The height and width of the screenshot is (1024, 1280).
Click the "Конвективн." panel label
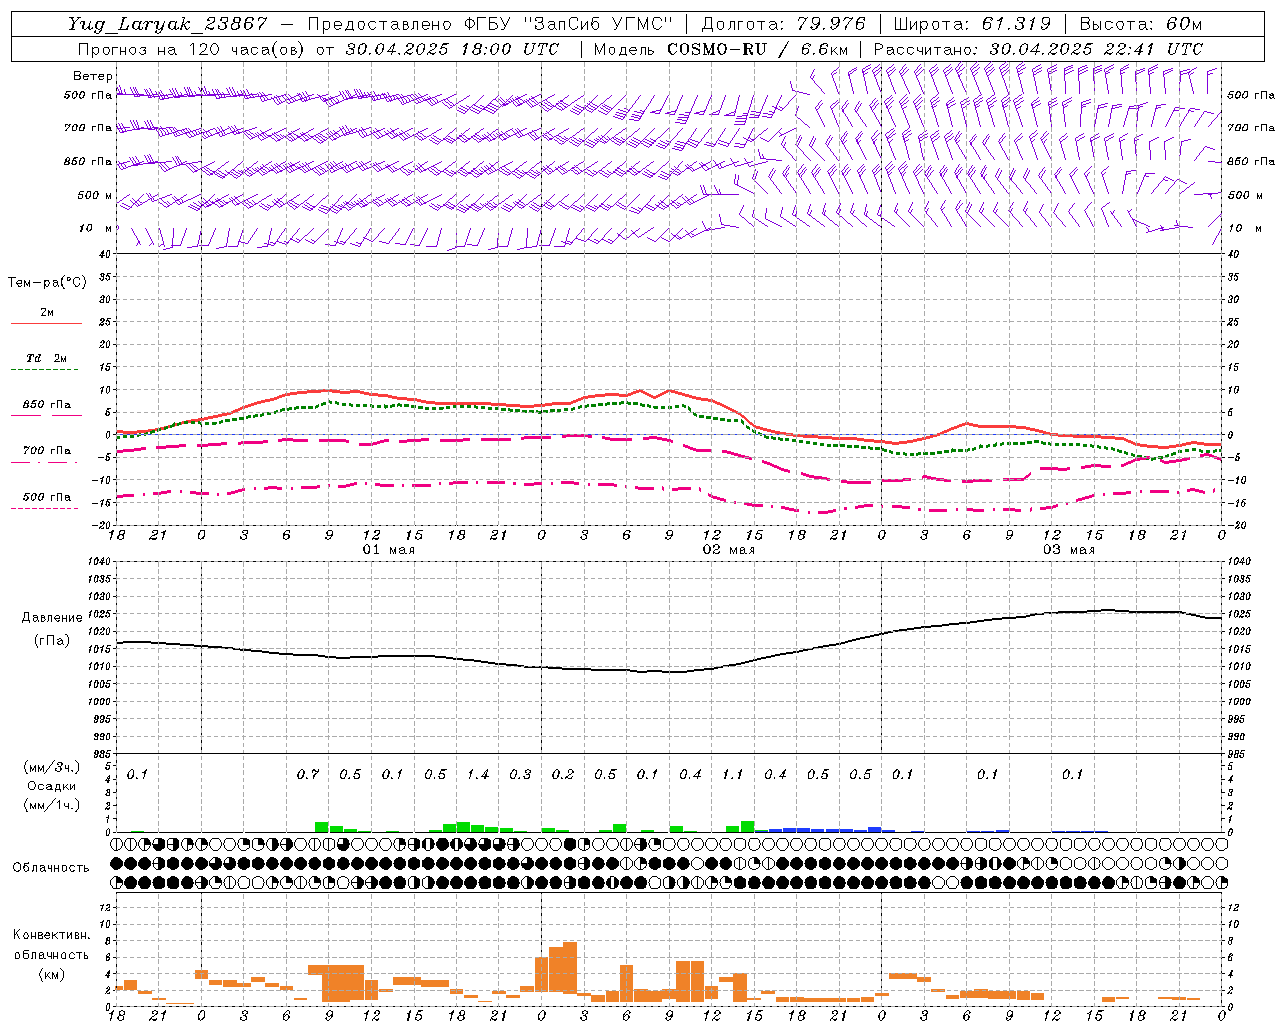pos(51,935)
